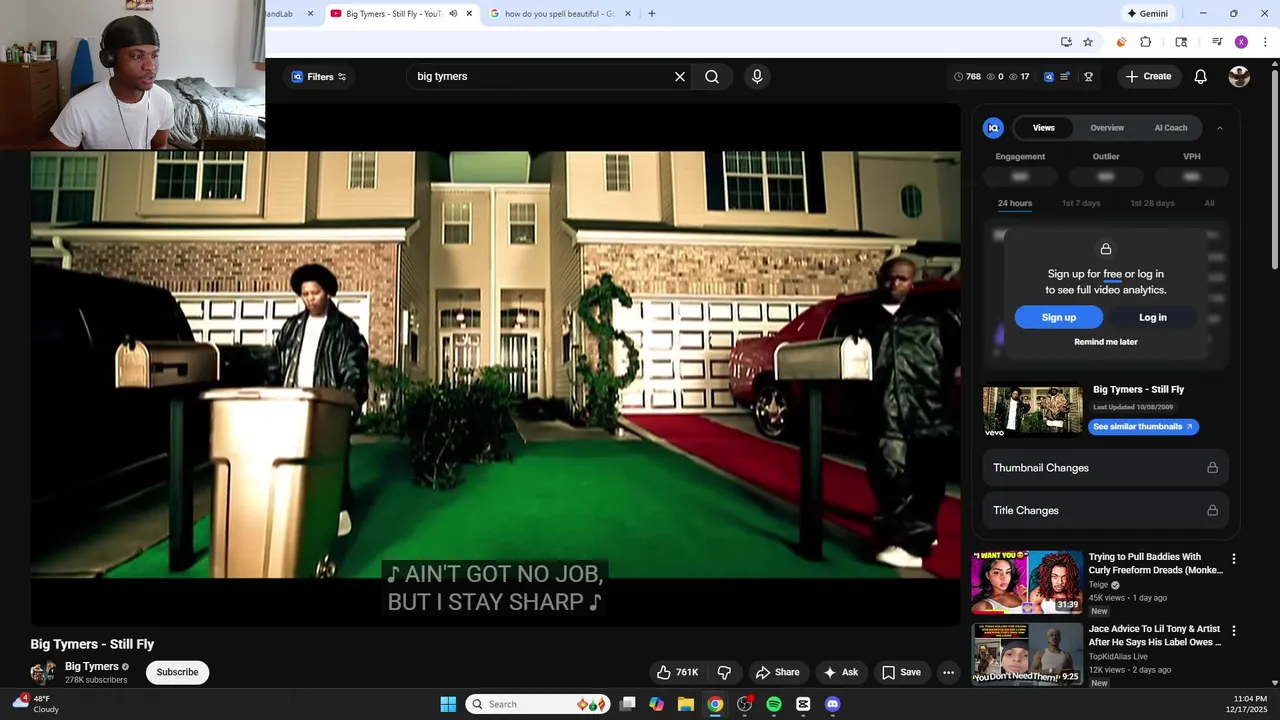Close the Big Tymers - Still Fly tab
This screenshot has height=720, width=1280.
pyautogui.click(x=469, y=14)
